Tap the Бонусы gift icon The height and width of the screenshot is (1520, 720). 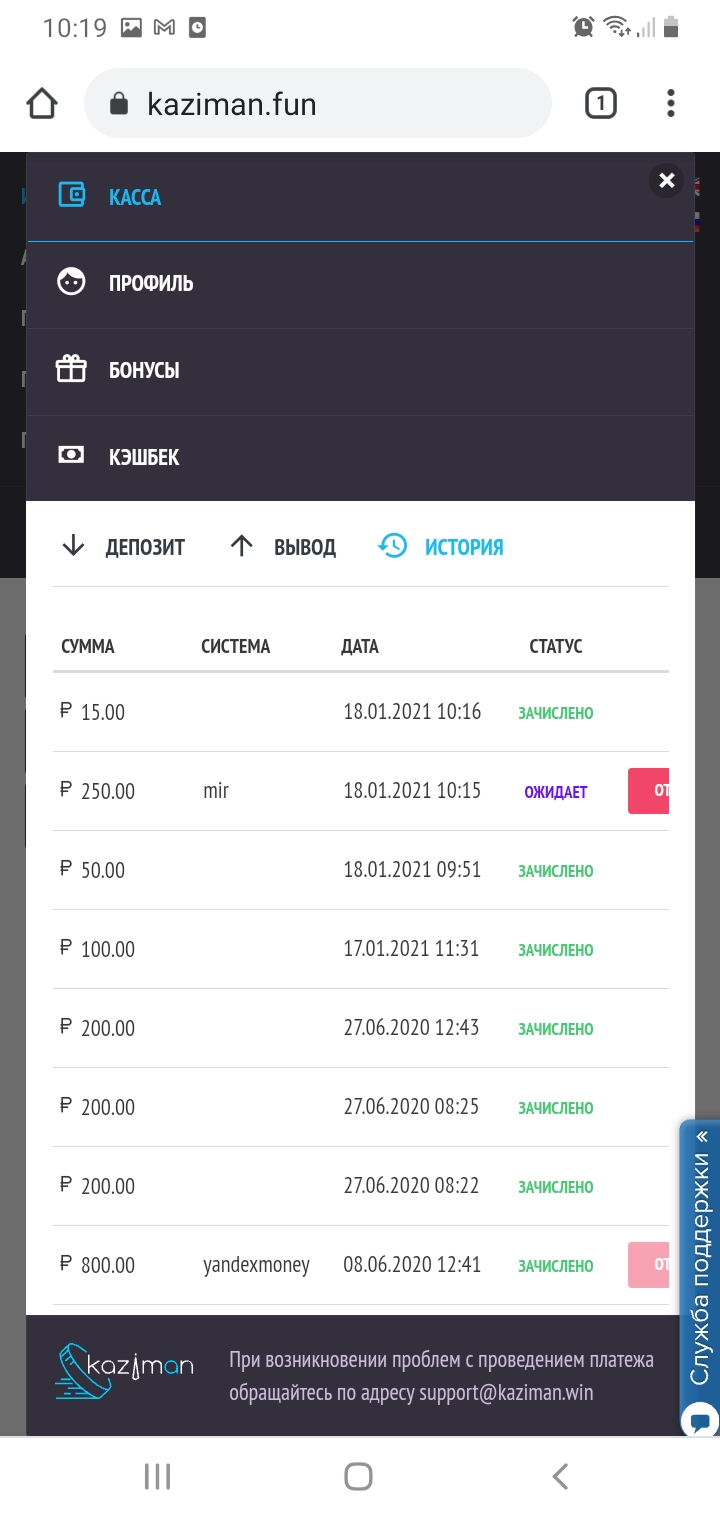coord(71,370)
